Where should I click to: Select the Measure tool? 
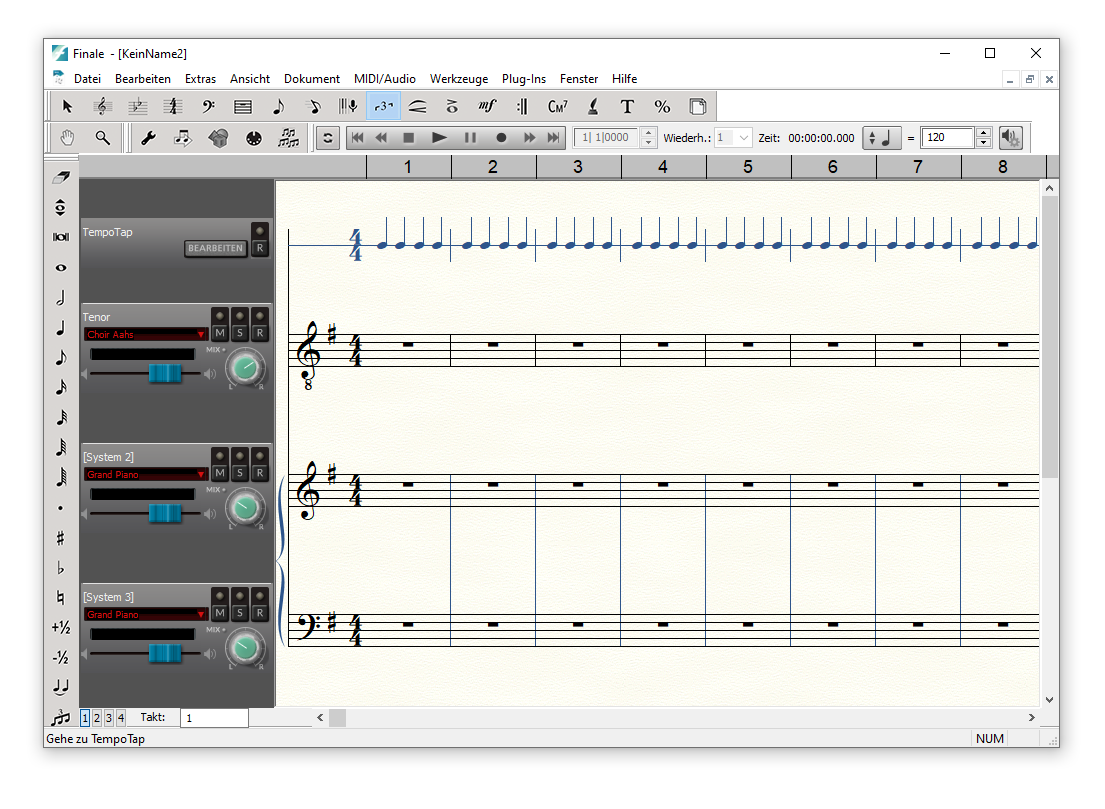243,106
